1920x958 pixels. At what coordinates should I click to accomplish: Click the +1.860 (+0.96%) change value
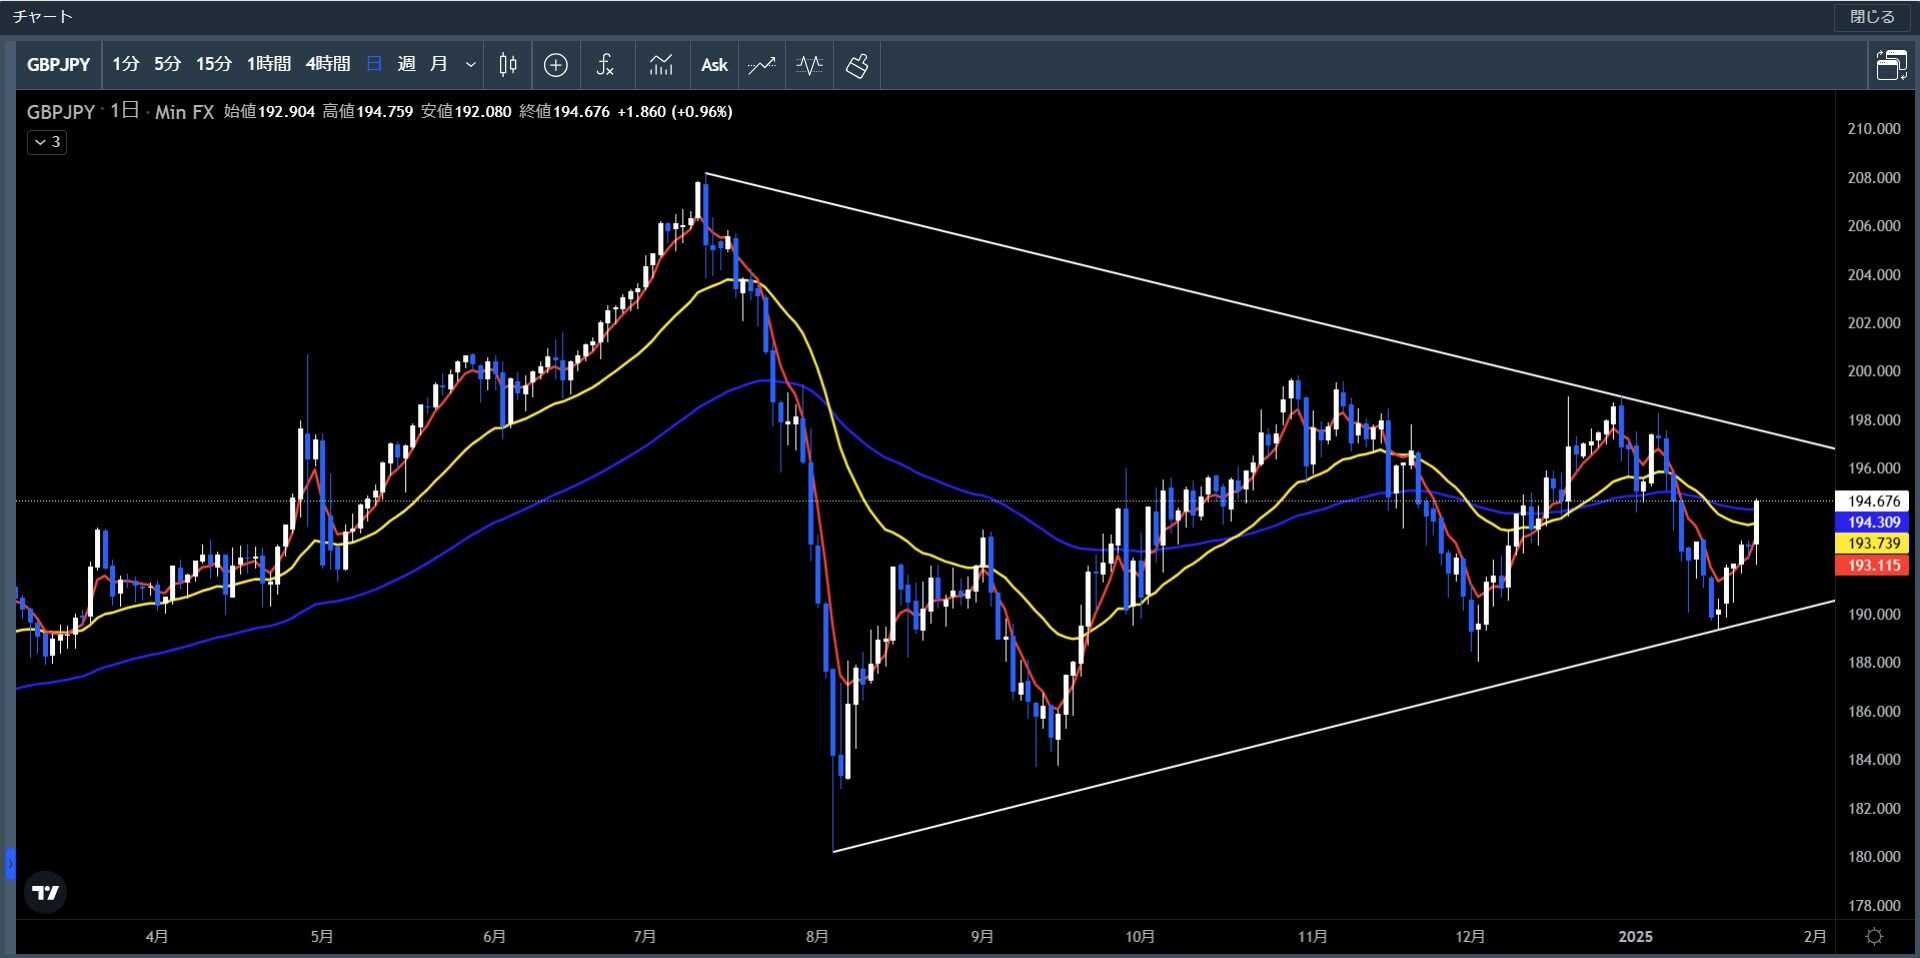(x=675, y=112)
